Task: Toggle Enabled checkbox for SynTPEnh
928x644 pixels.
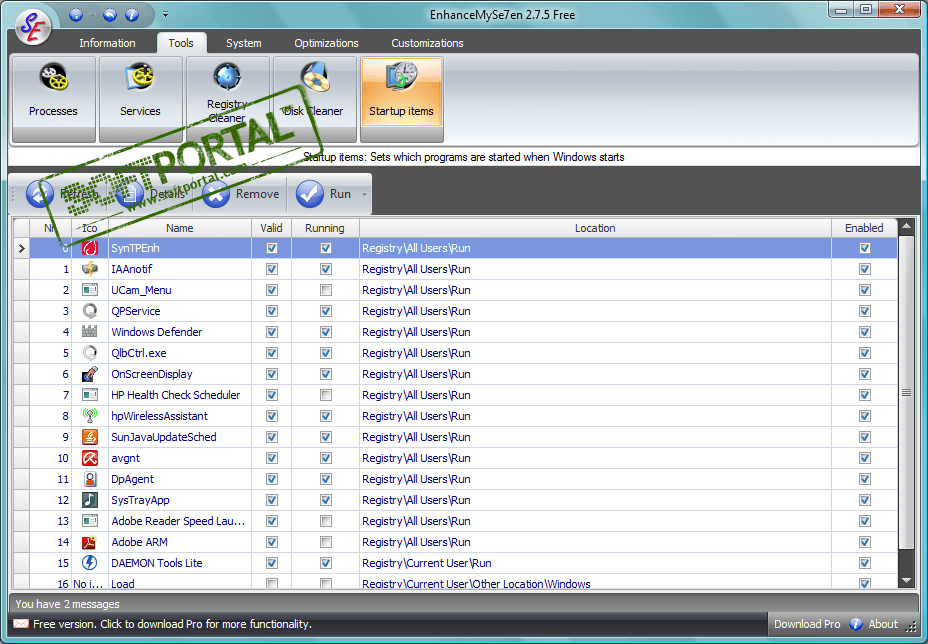Action: pos(865,249)
